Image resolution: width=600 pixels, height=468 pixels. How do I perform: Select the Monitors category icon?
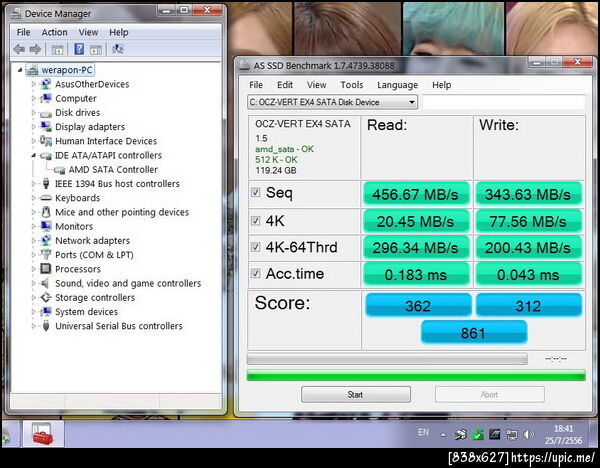click(46, 226)
